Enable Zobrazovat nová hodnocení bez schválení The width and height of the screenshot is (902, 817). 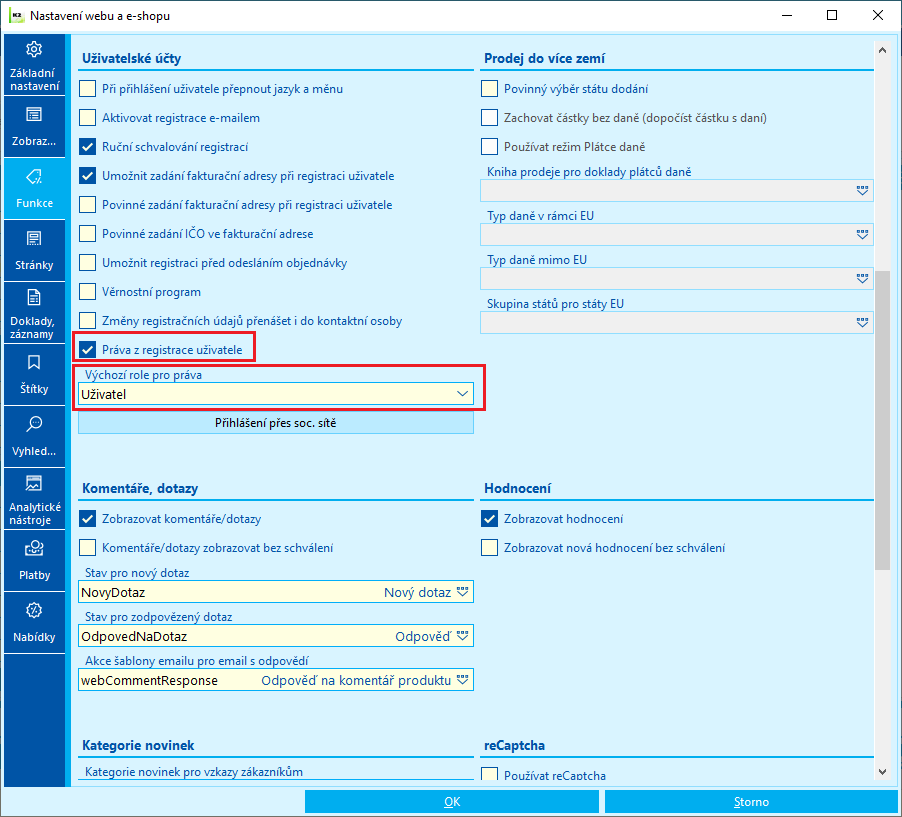click(490, 548)
